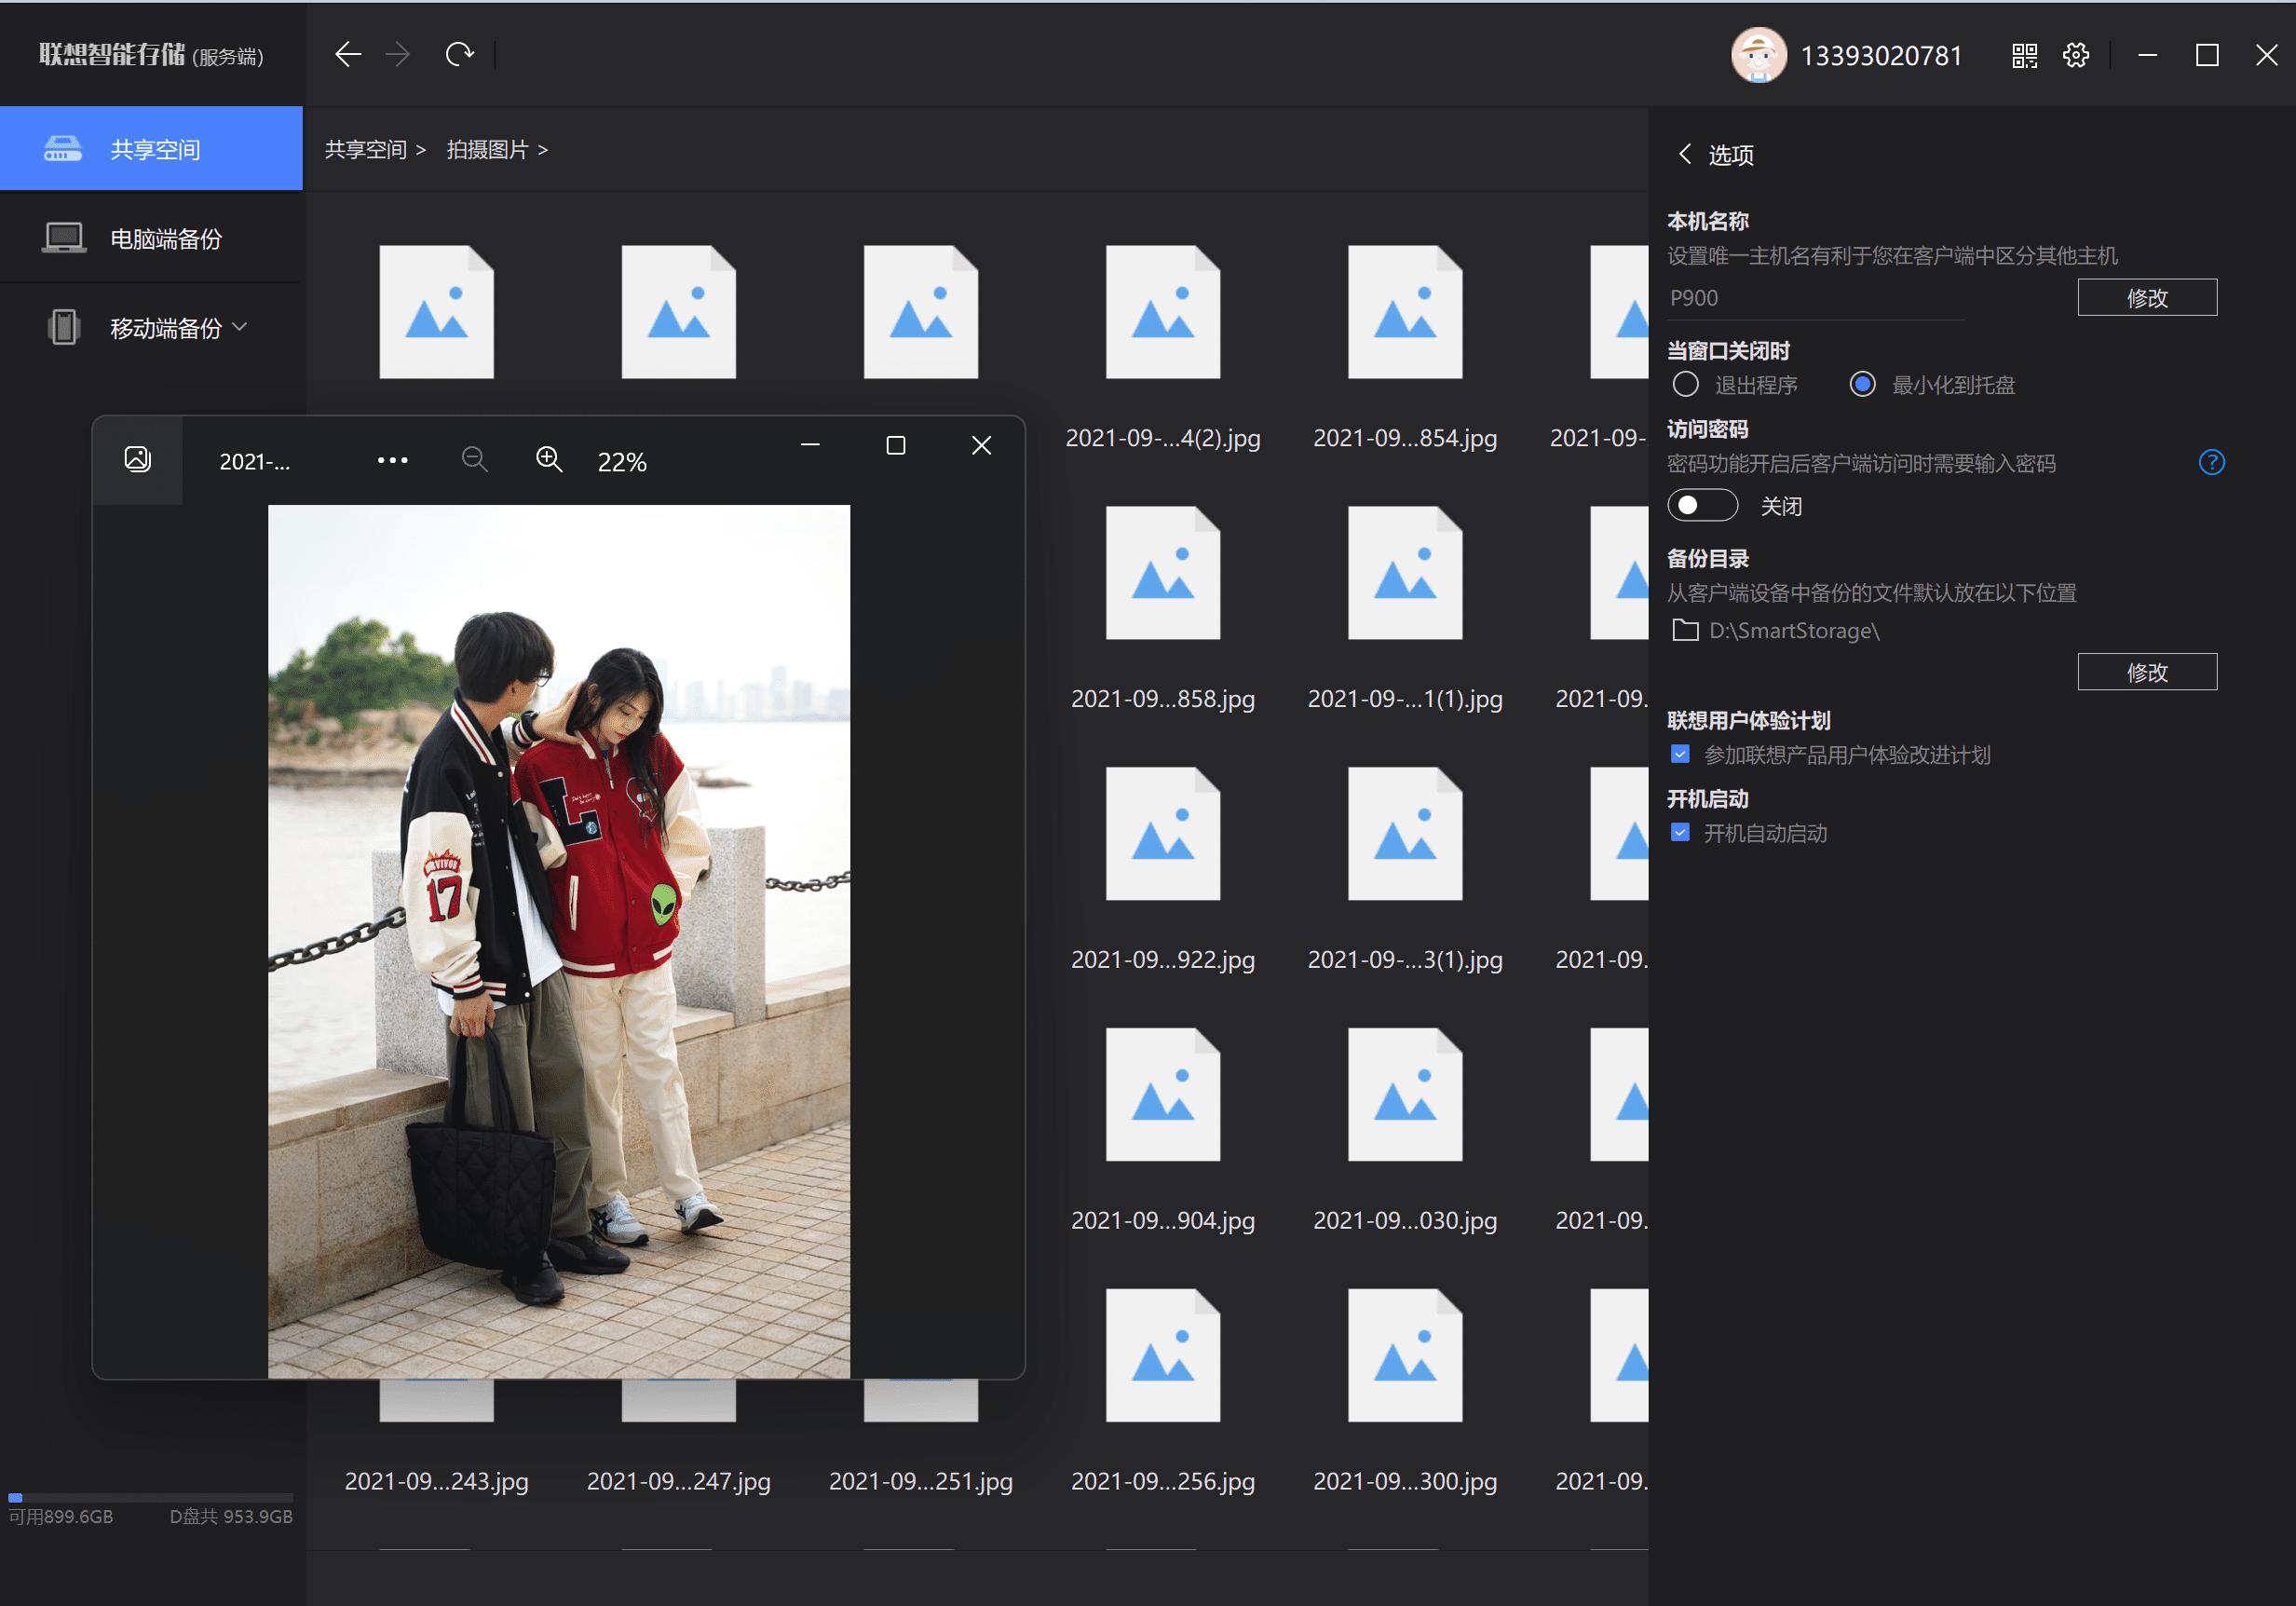Click the zoom in icon in image viewer

(x=548, y=459)
